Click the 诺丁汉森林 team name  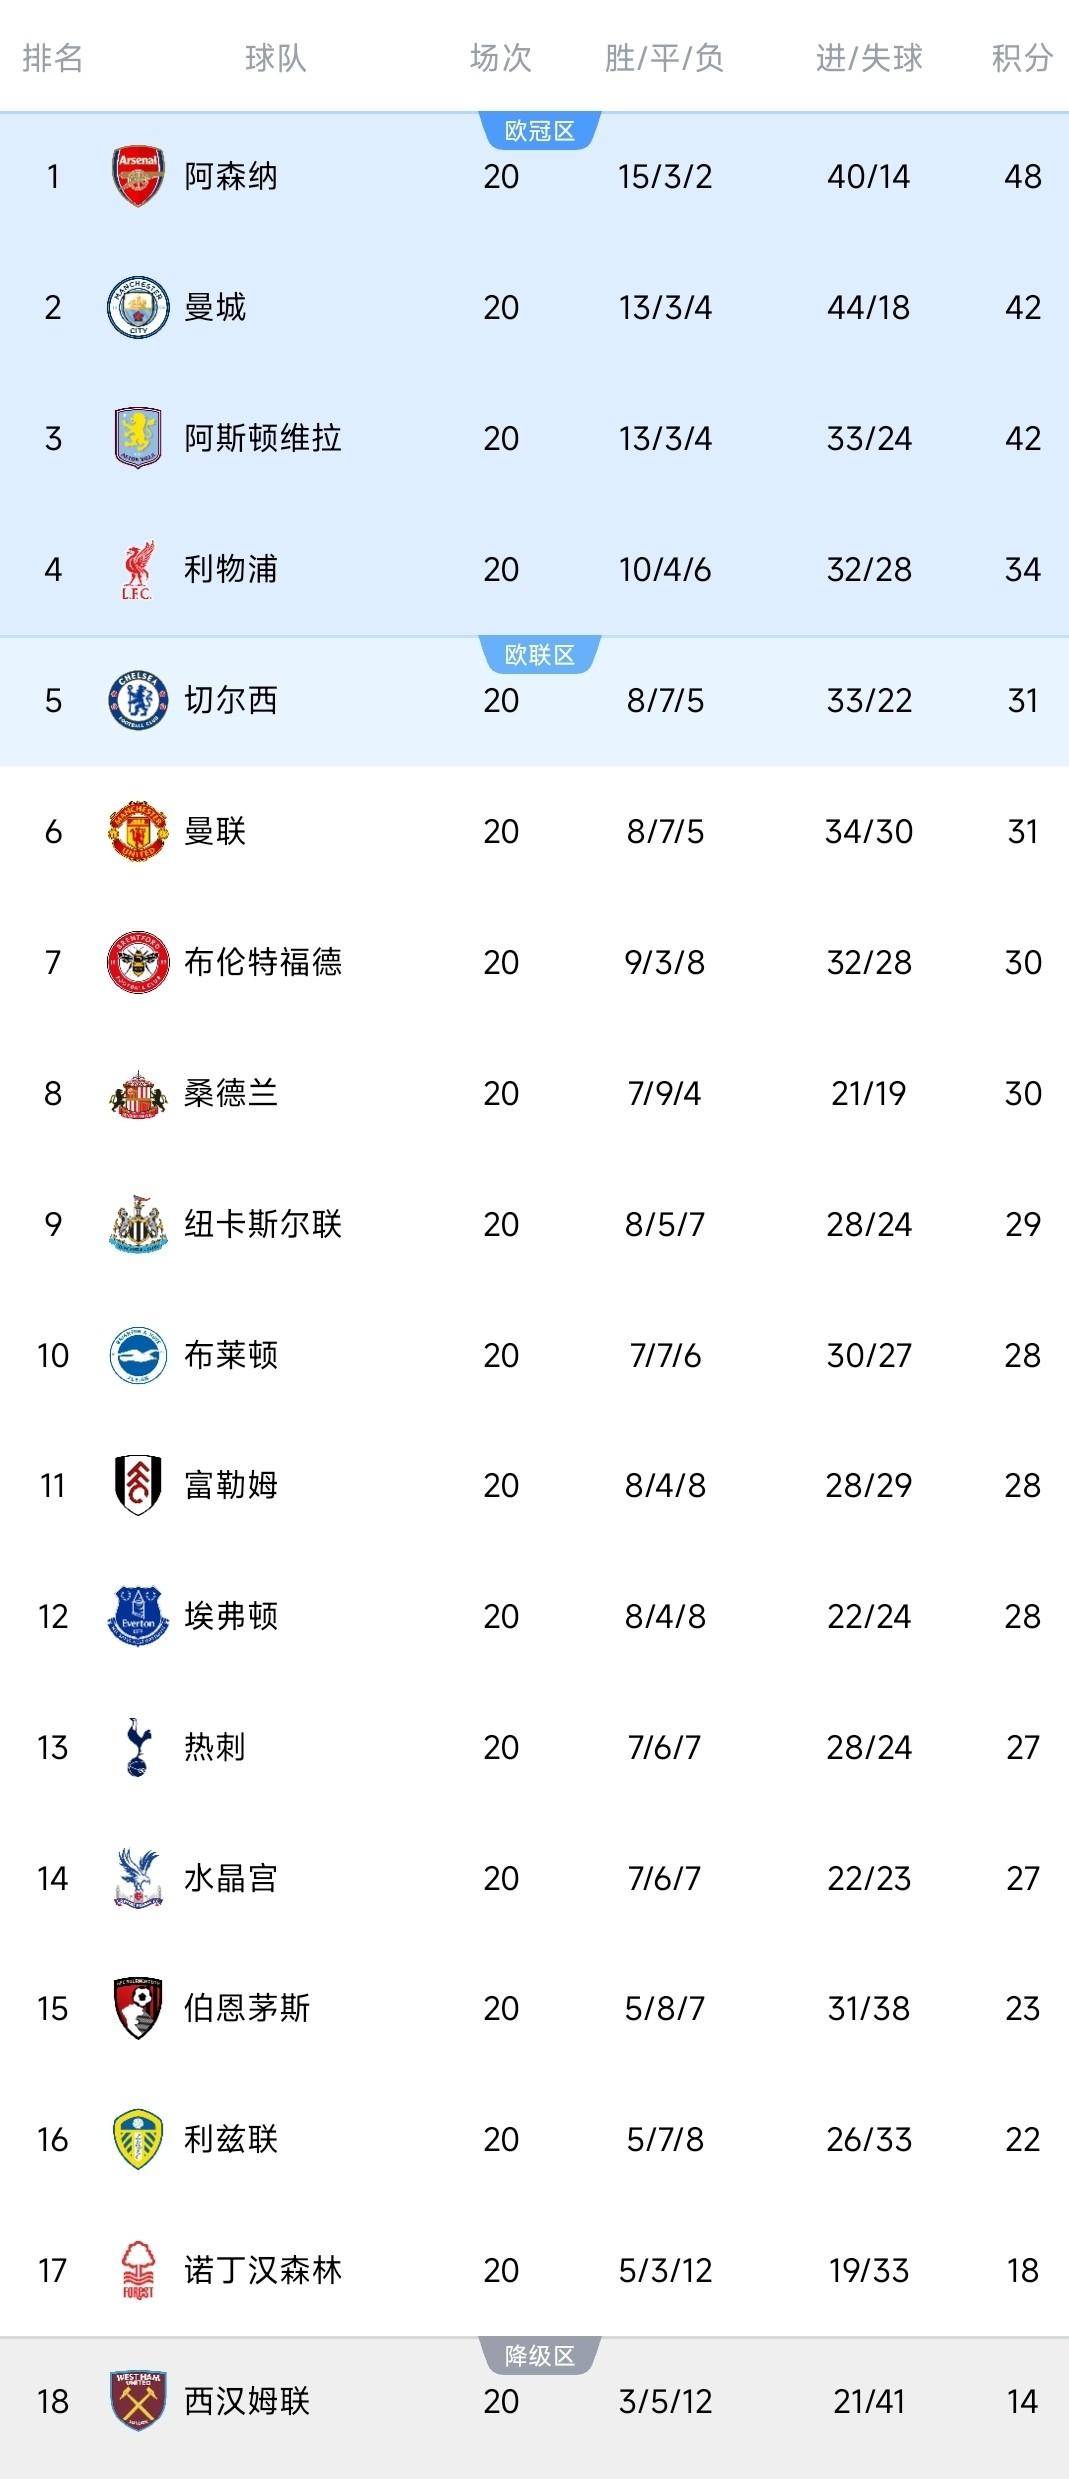263,2270
